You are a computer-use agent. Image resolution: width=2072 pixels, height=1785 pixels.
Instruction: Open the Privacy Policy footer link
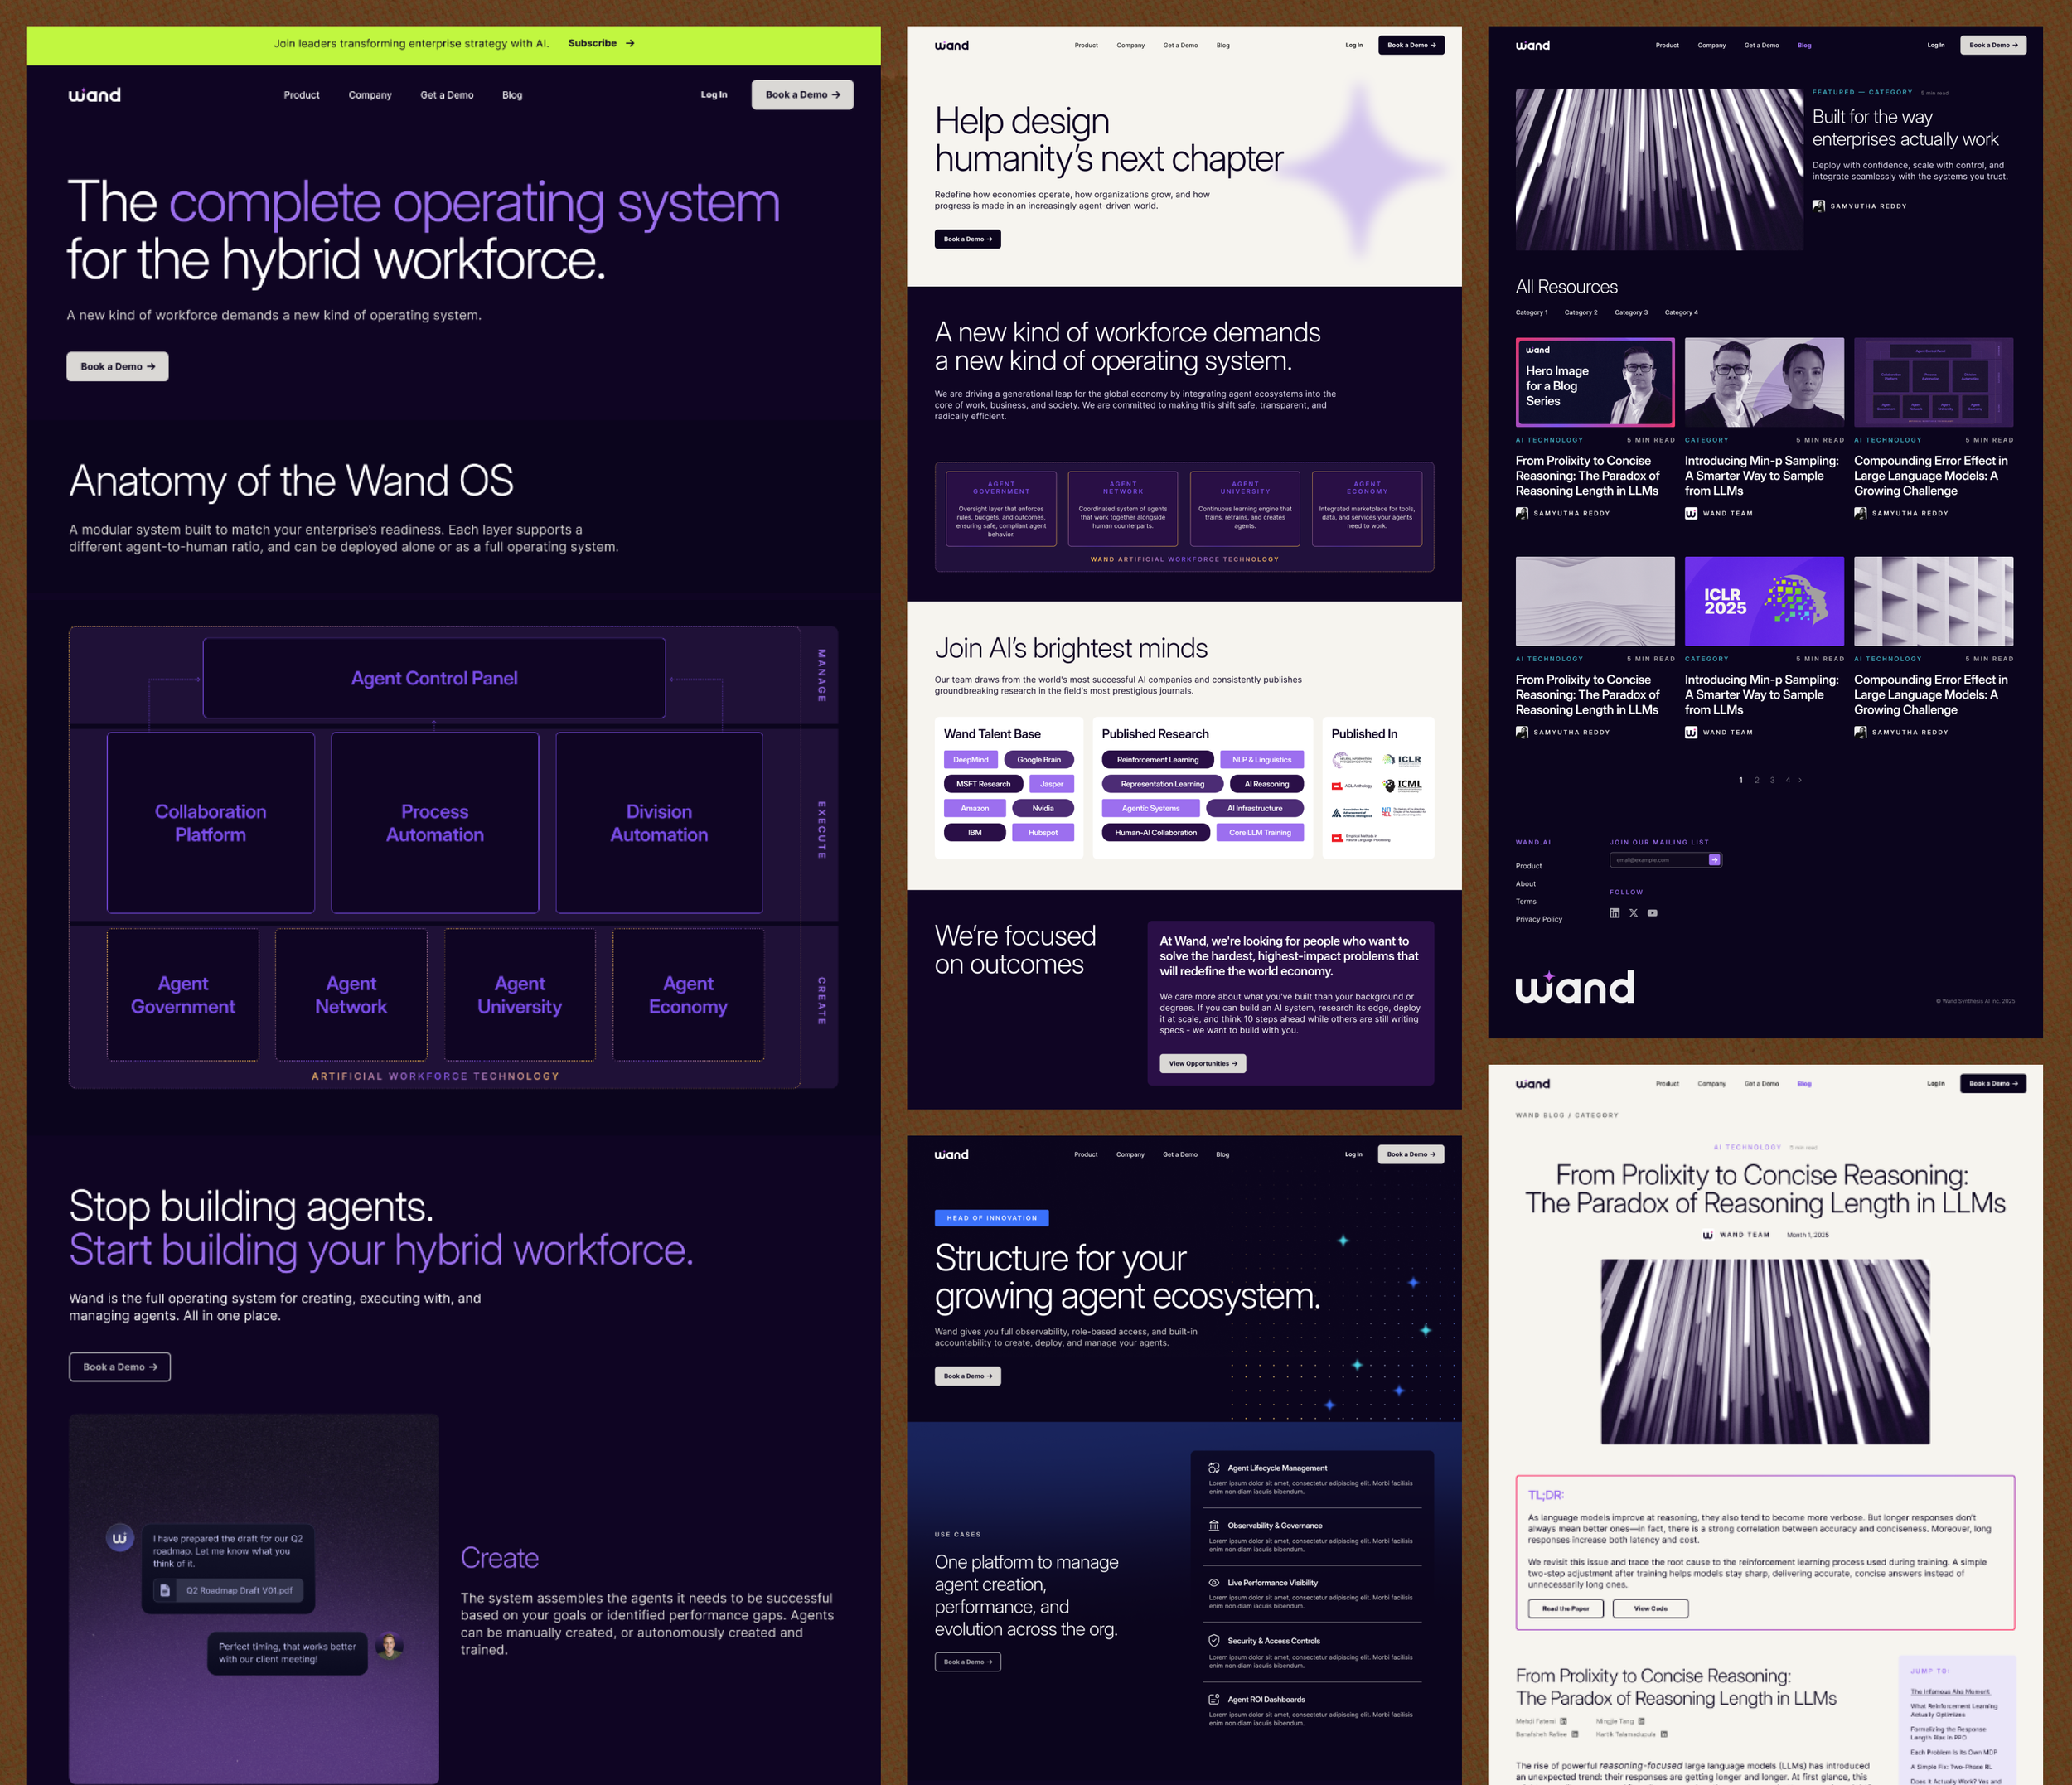[x=1538, y=919]
